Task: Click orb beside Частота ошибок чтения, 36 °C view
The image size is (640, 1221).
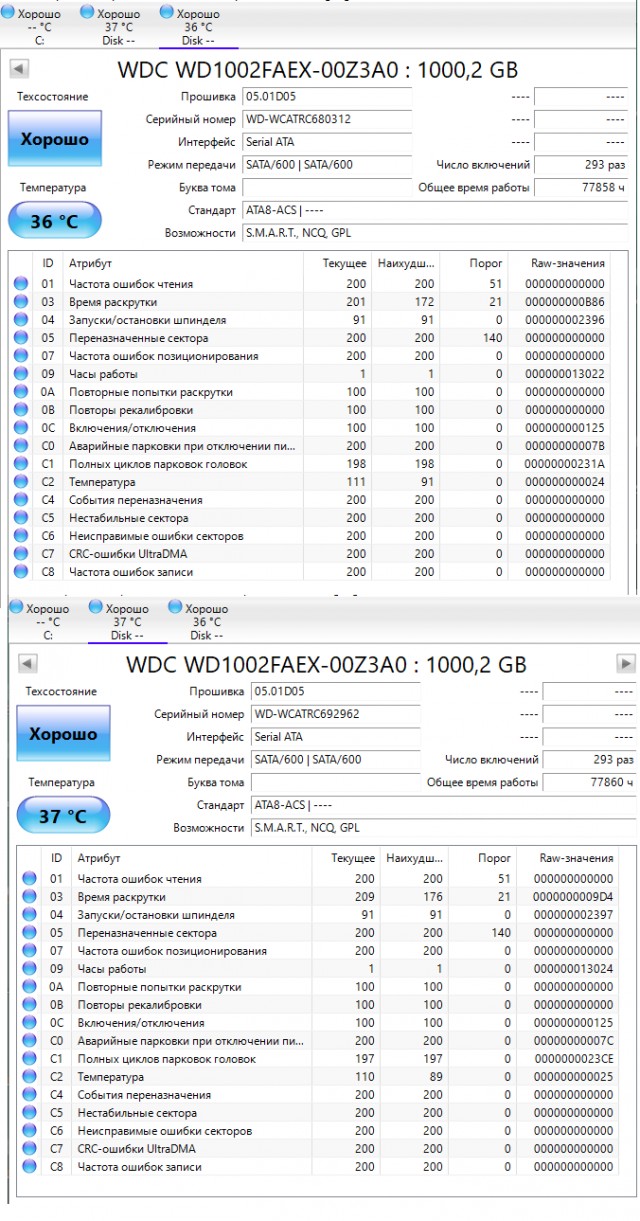Action: (x=20, y=284)
